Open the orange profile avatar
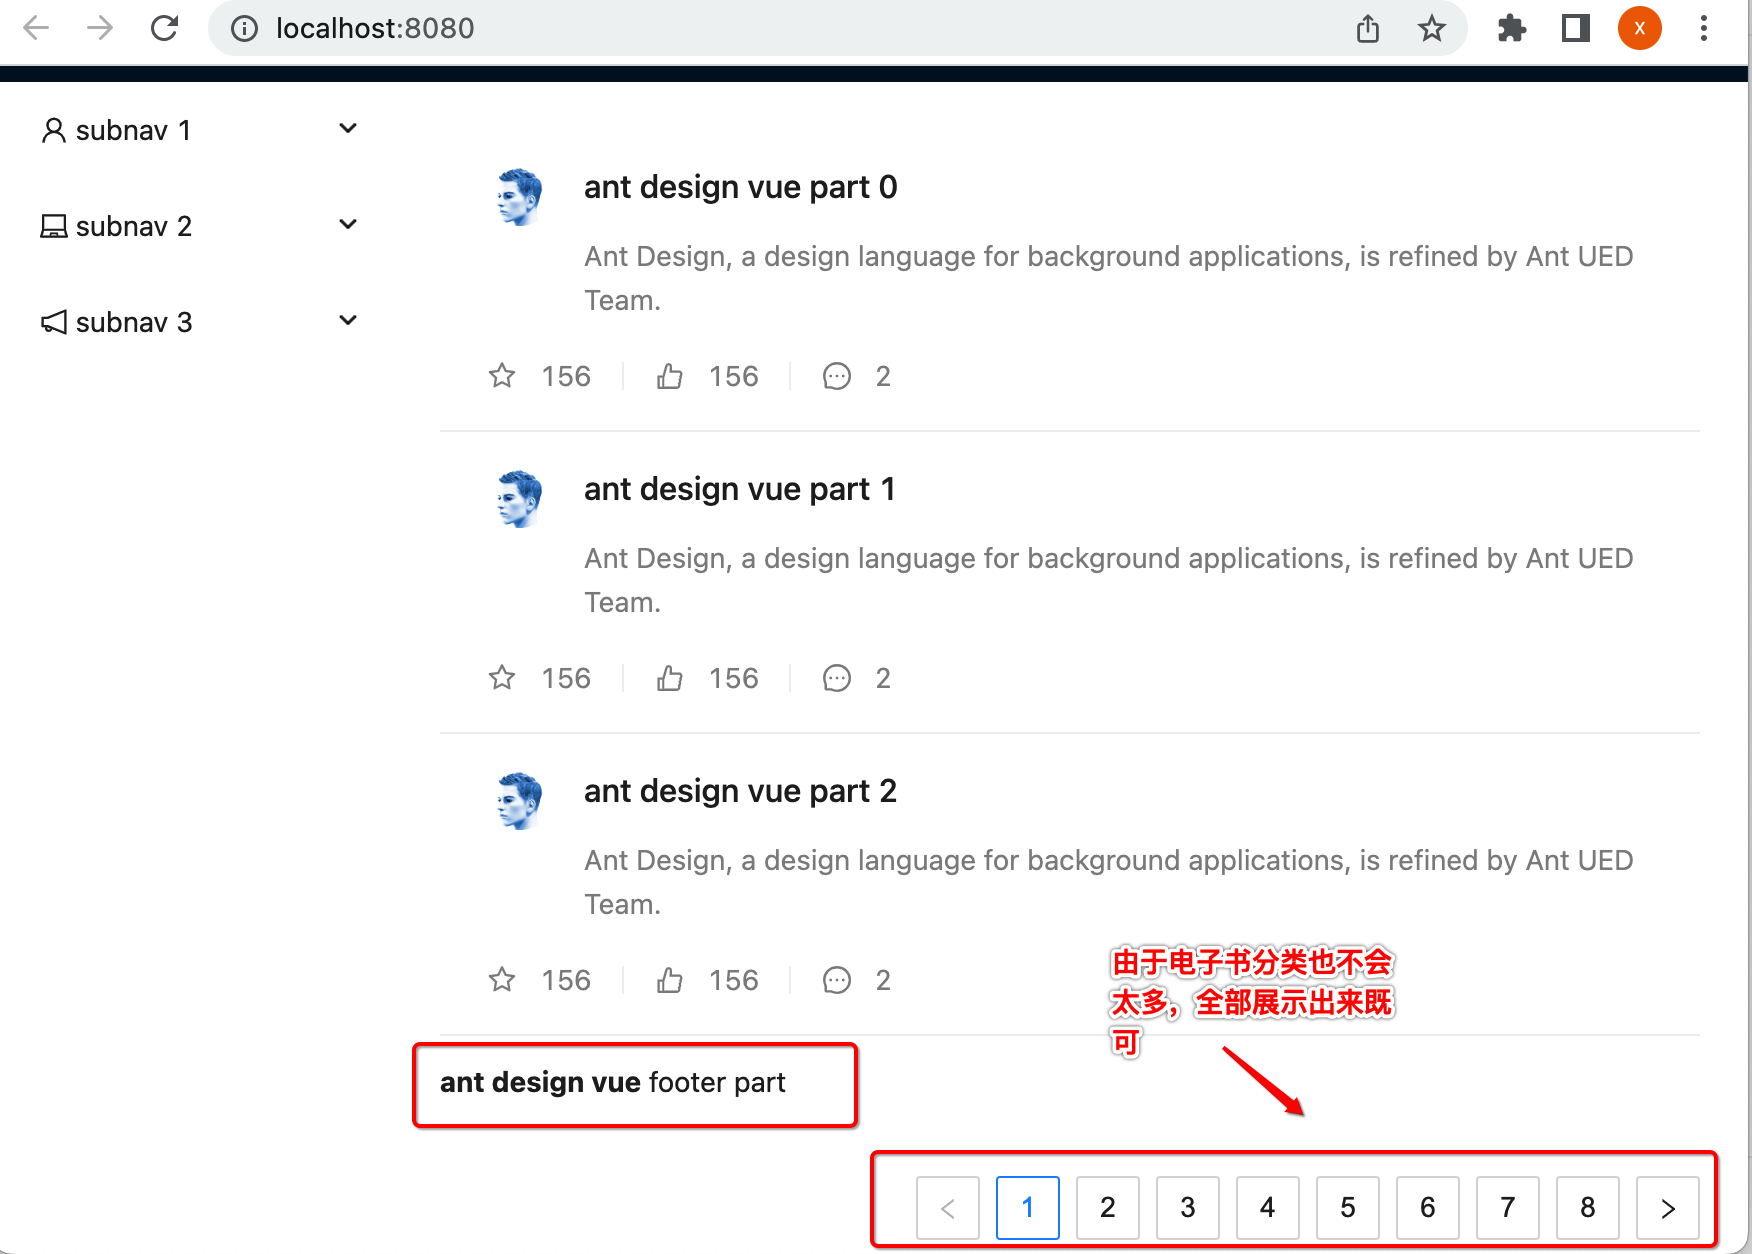 click(1640, 28)
